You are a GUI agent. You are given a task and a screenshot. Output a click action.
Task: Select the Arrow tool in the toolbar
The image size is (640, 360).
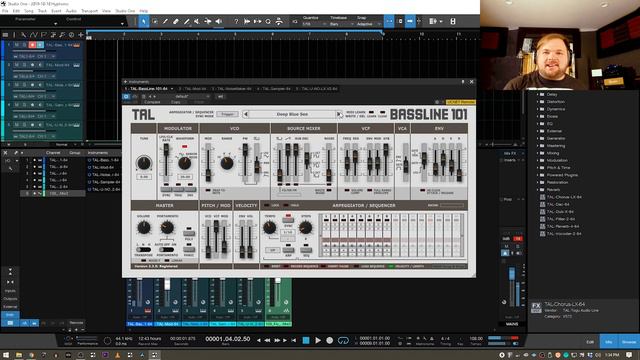tap(144, 21)
